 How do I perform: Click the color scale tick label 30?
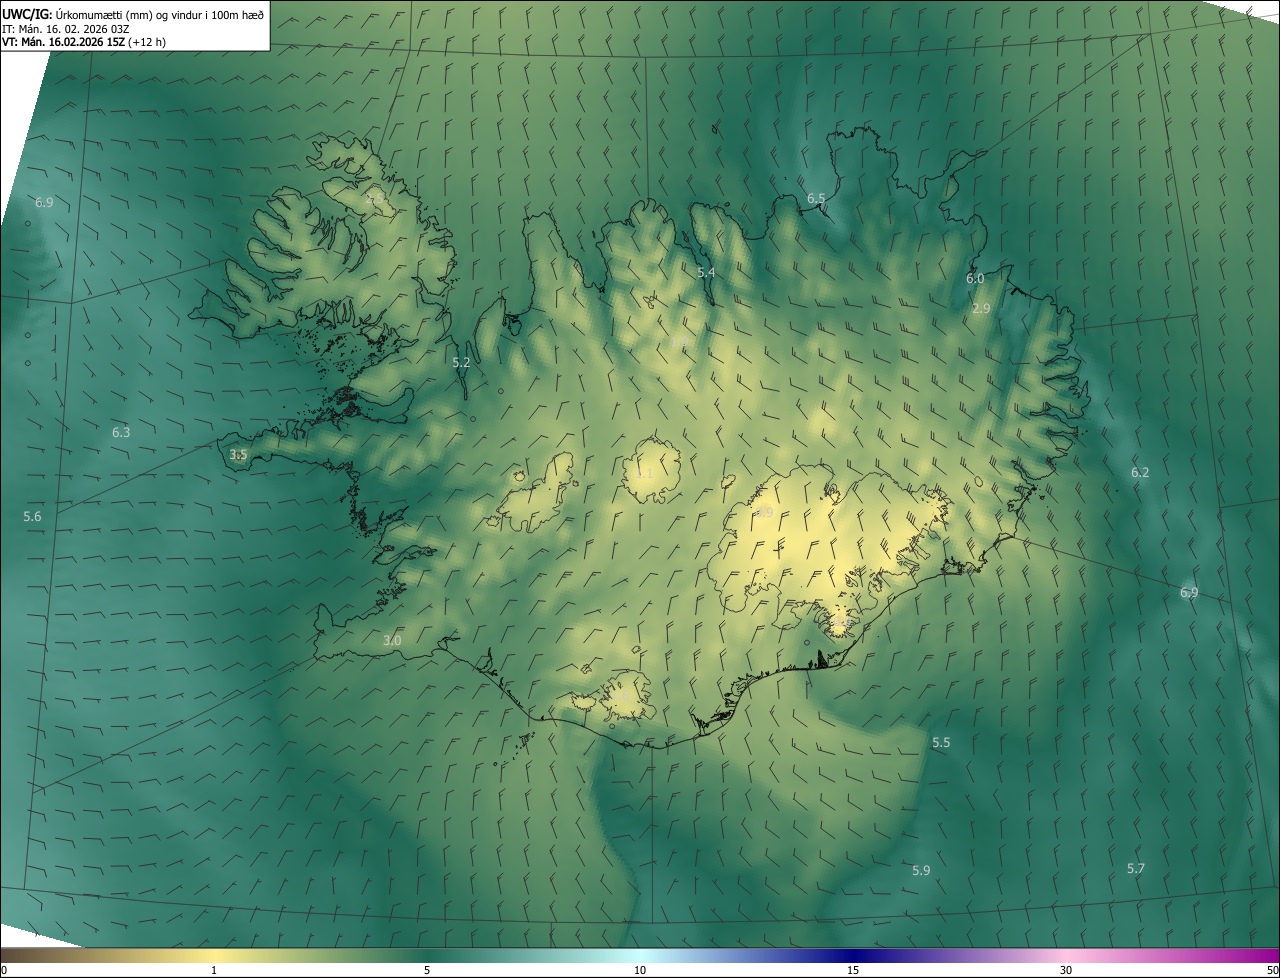pyautogui.click(x=1066, y=971)
